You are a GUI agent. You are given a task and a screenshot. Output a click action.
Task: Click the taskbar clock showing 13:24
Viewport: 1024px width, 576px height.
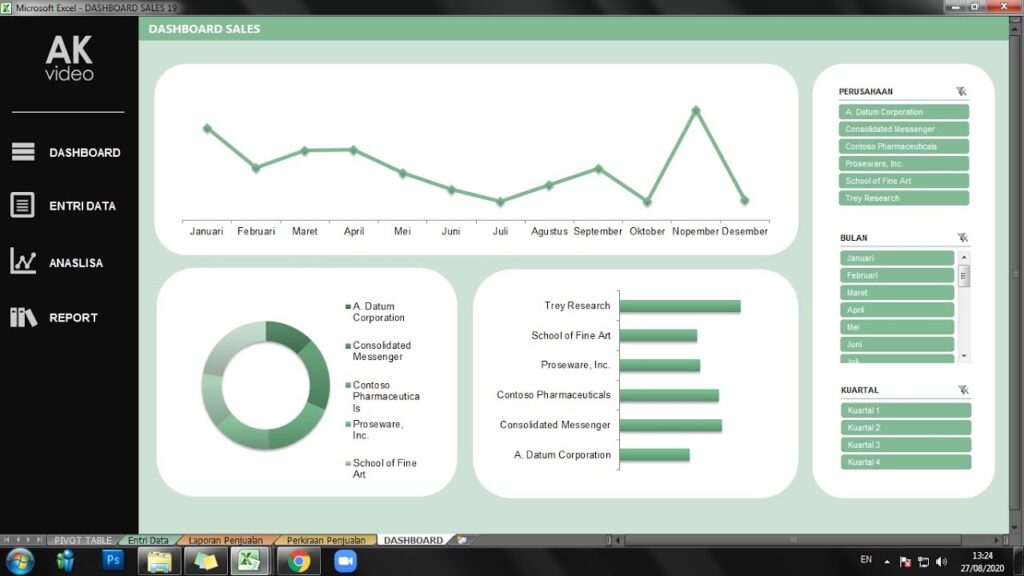point(982,562)
